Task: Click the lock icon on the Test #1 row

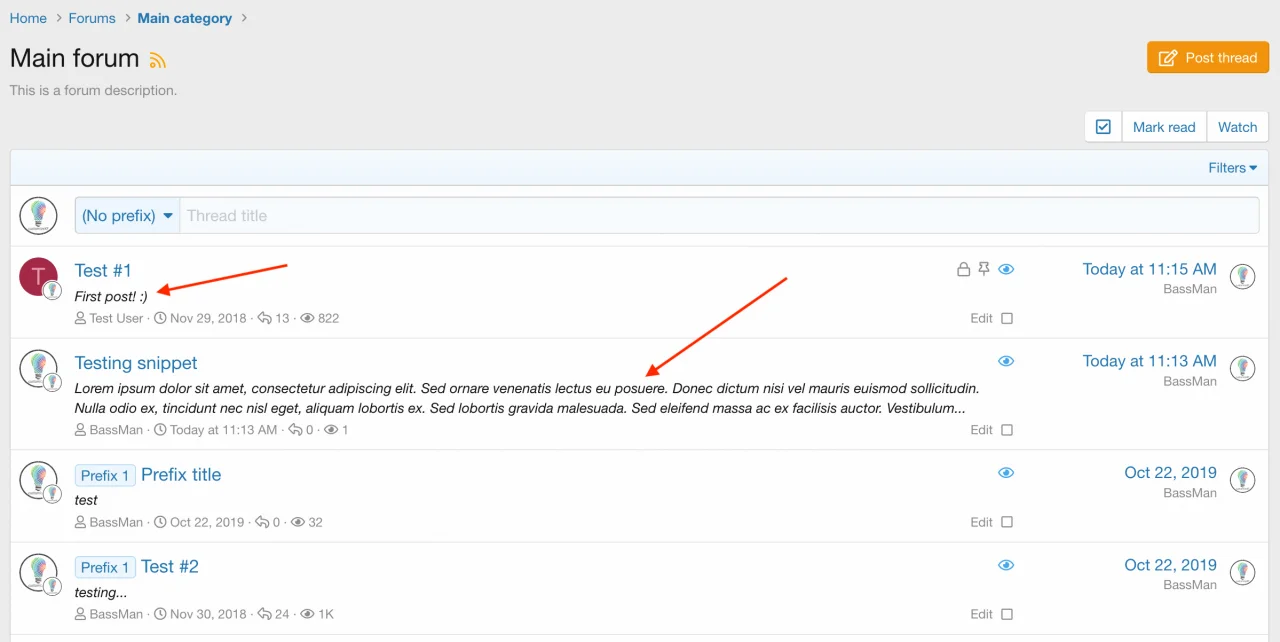Action: [963, 269]
